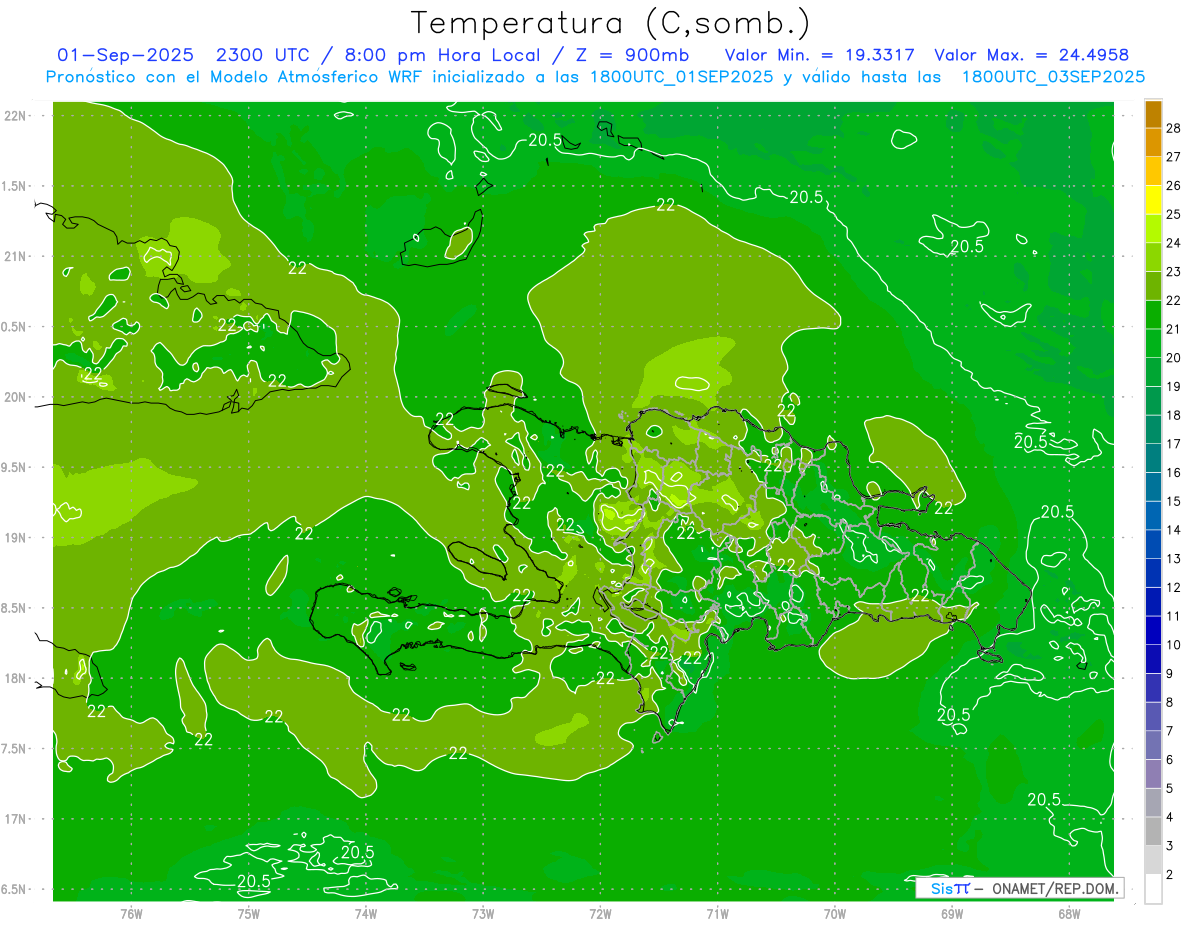Click the "19N" latitude axis label
Screen dimensions: 1200x927
click(x=16, y=537)
